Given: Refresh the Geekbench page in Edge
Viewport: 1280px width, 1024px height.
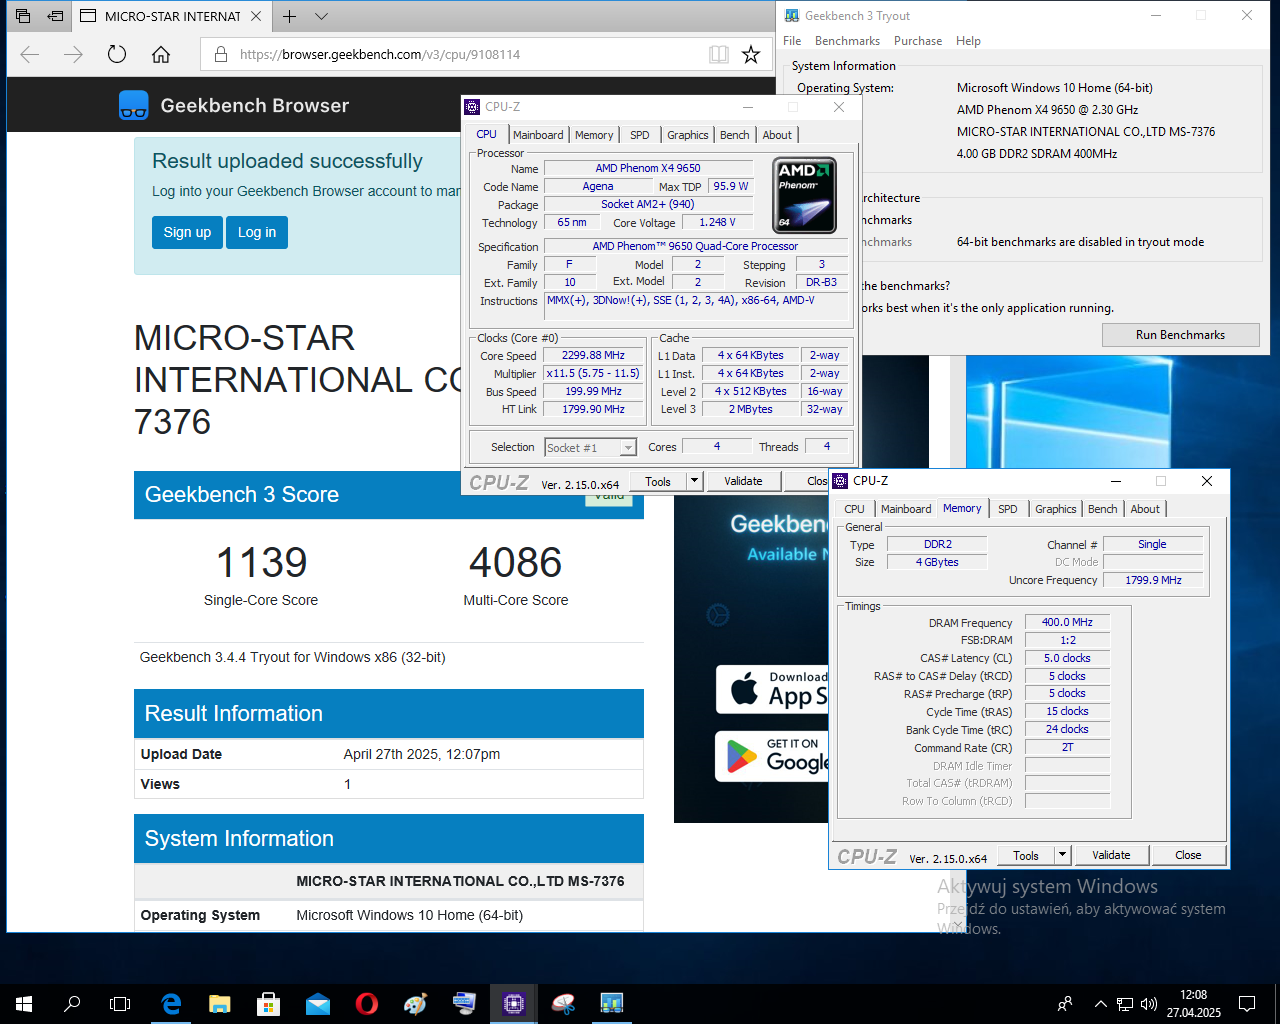Looking at the screenshot, I should (117, 55).
